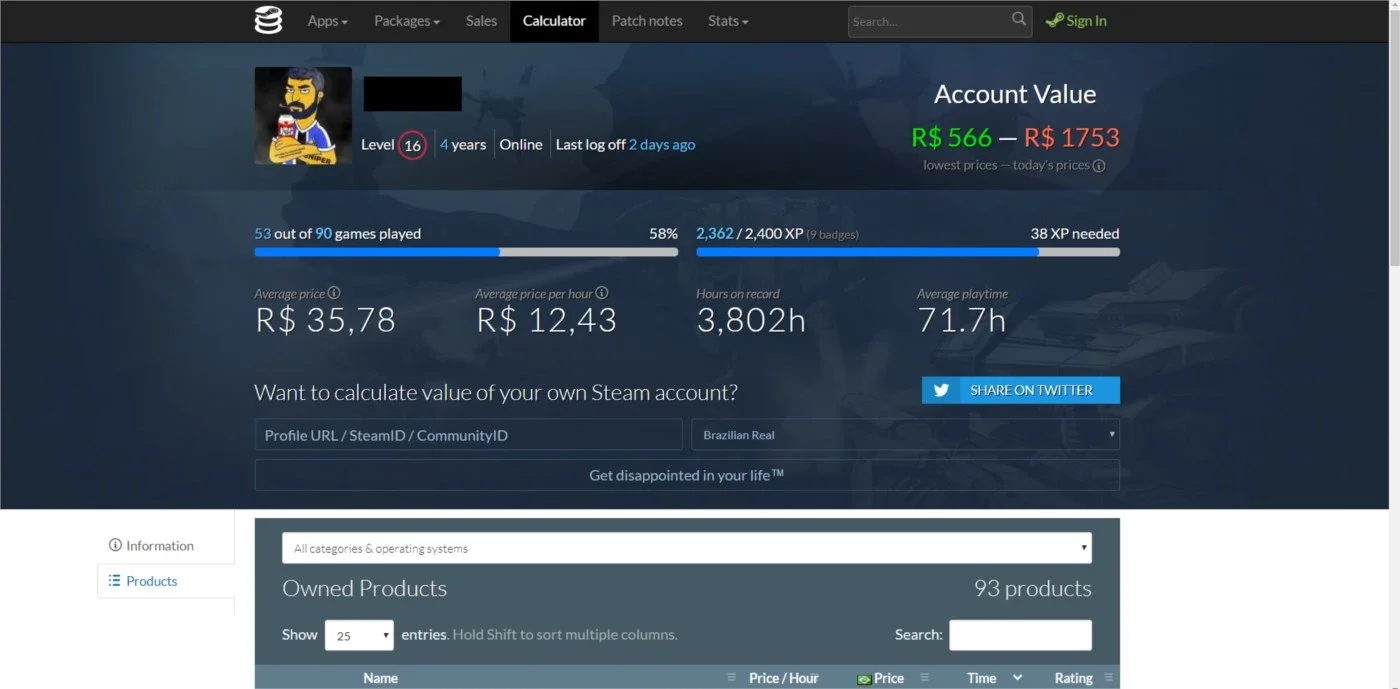Click Get disappointed in your life button
The height and width of the screenshot is (689, 1400).
687,475
